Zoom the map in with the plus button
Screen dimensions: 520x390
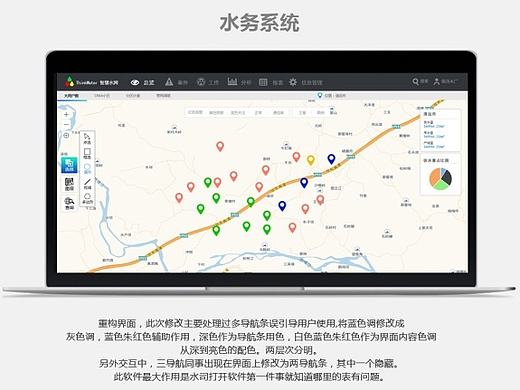[x=66, y=114]
